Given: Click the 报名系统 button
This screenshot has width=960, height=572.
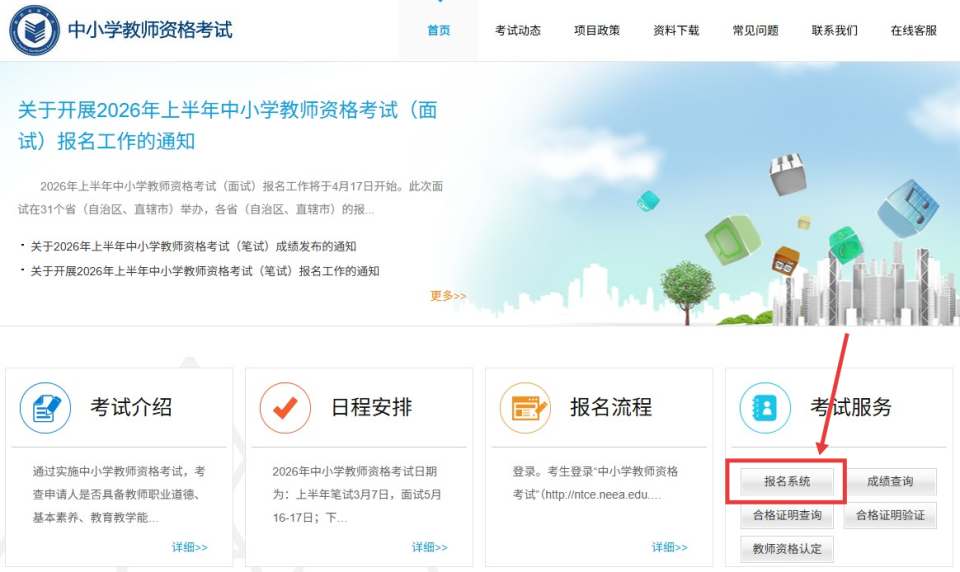Looking at the screenshot, I should (787, 481).
